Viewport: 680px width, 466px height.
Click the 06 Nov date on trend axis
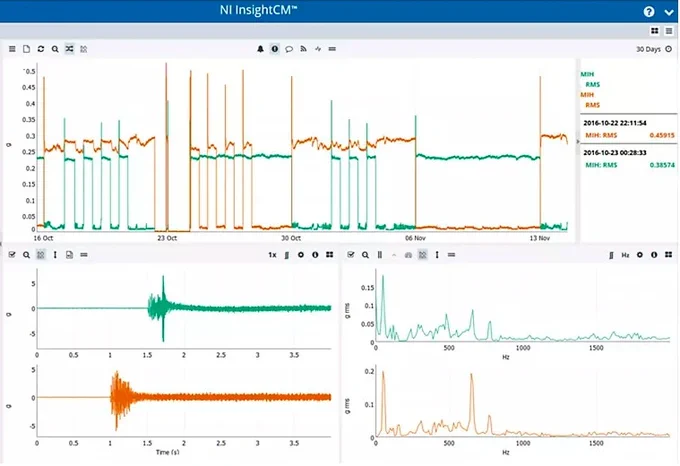(415, 238)
